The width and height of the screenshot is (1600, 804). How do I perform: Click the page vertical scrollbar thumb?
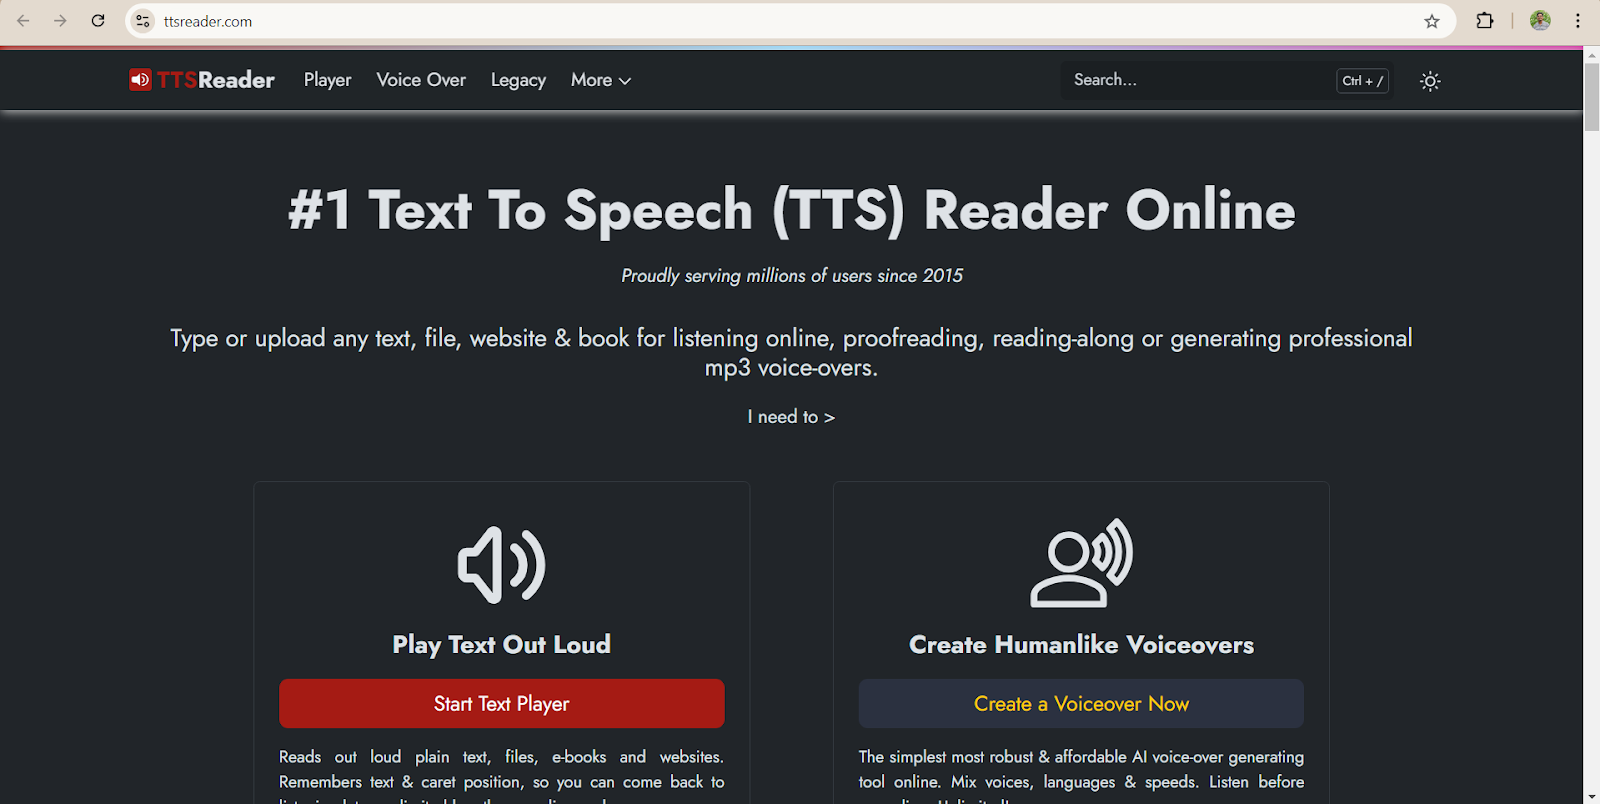[1591, 97]
